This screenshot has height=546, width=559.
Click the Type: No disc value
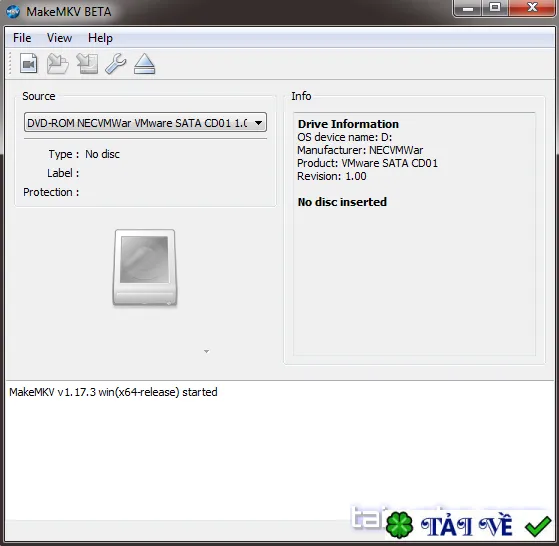coord(102,154)
